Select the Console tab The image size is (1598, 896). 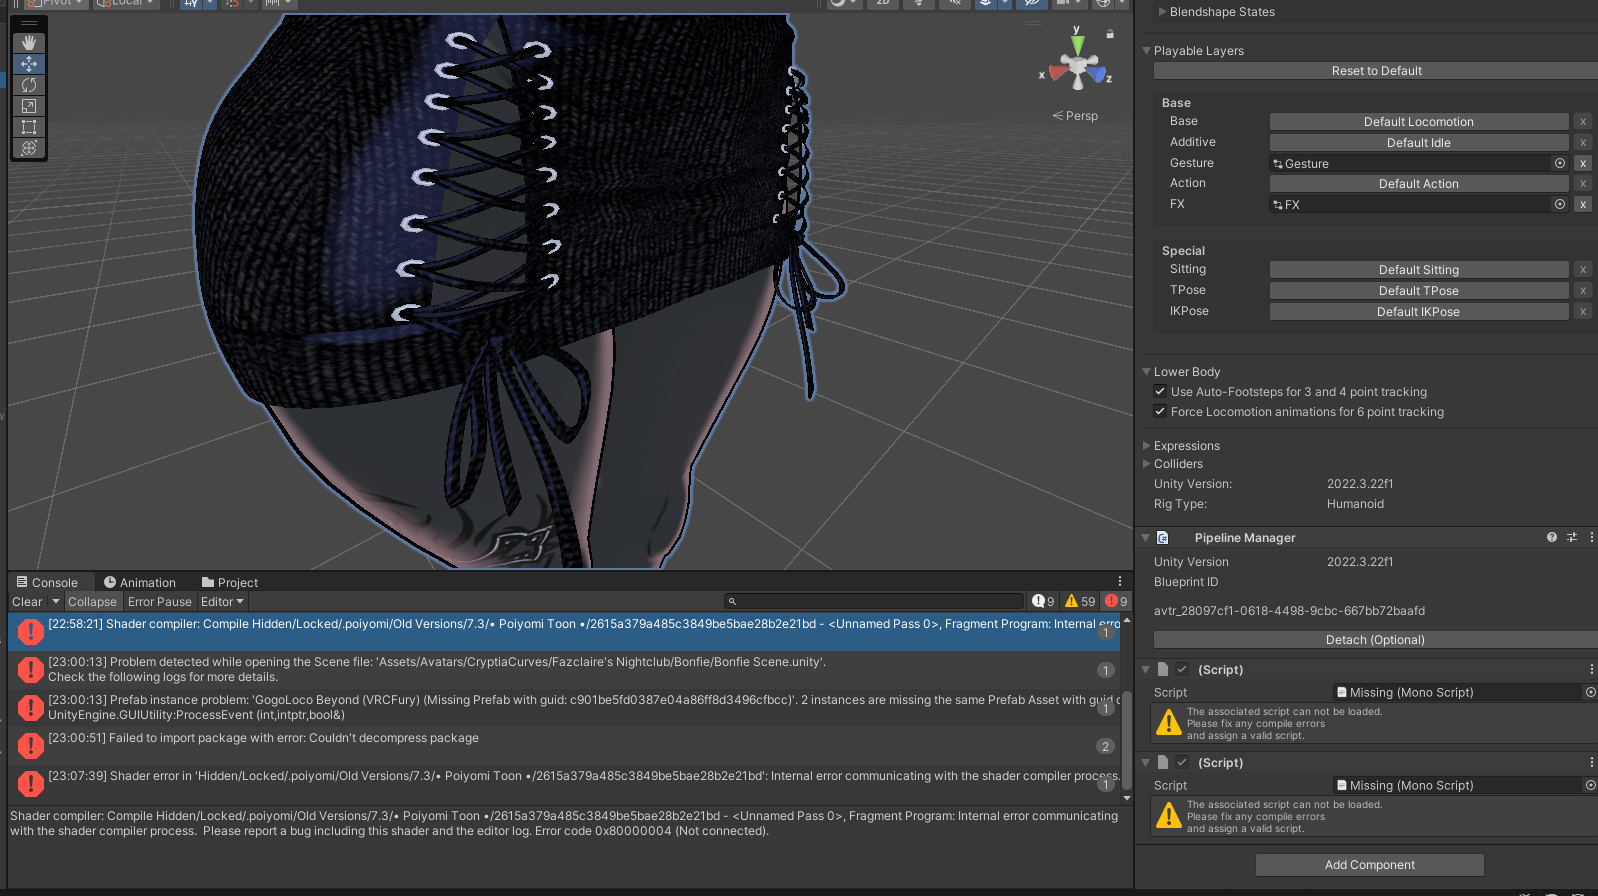point(48,582)
